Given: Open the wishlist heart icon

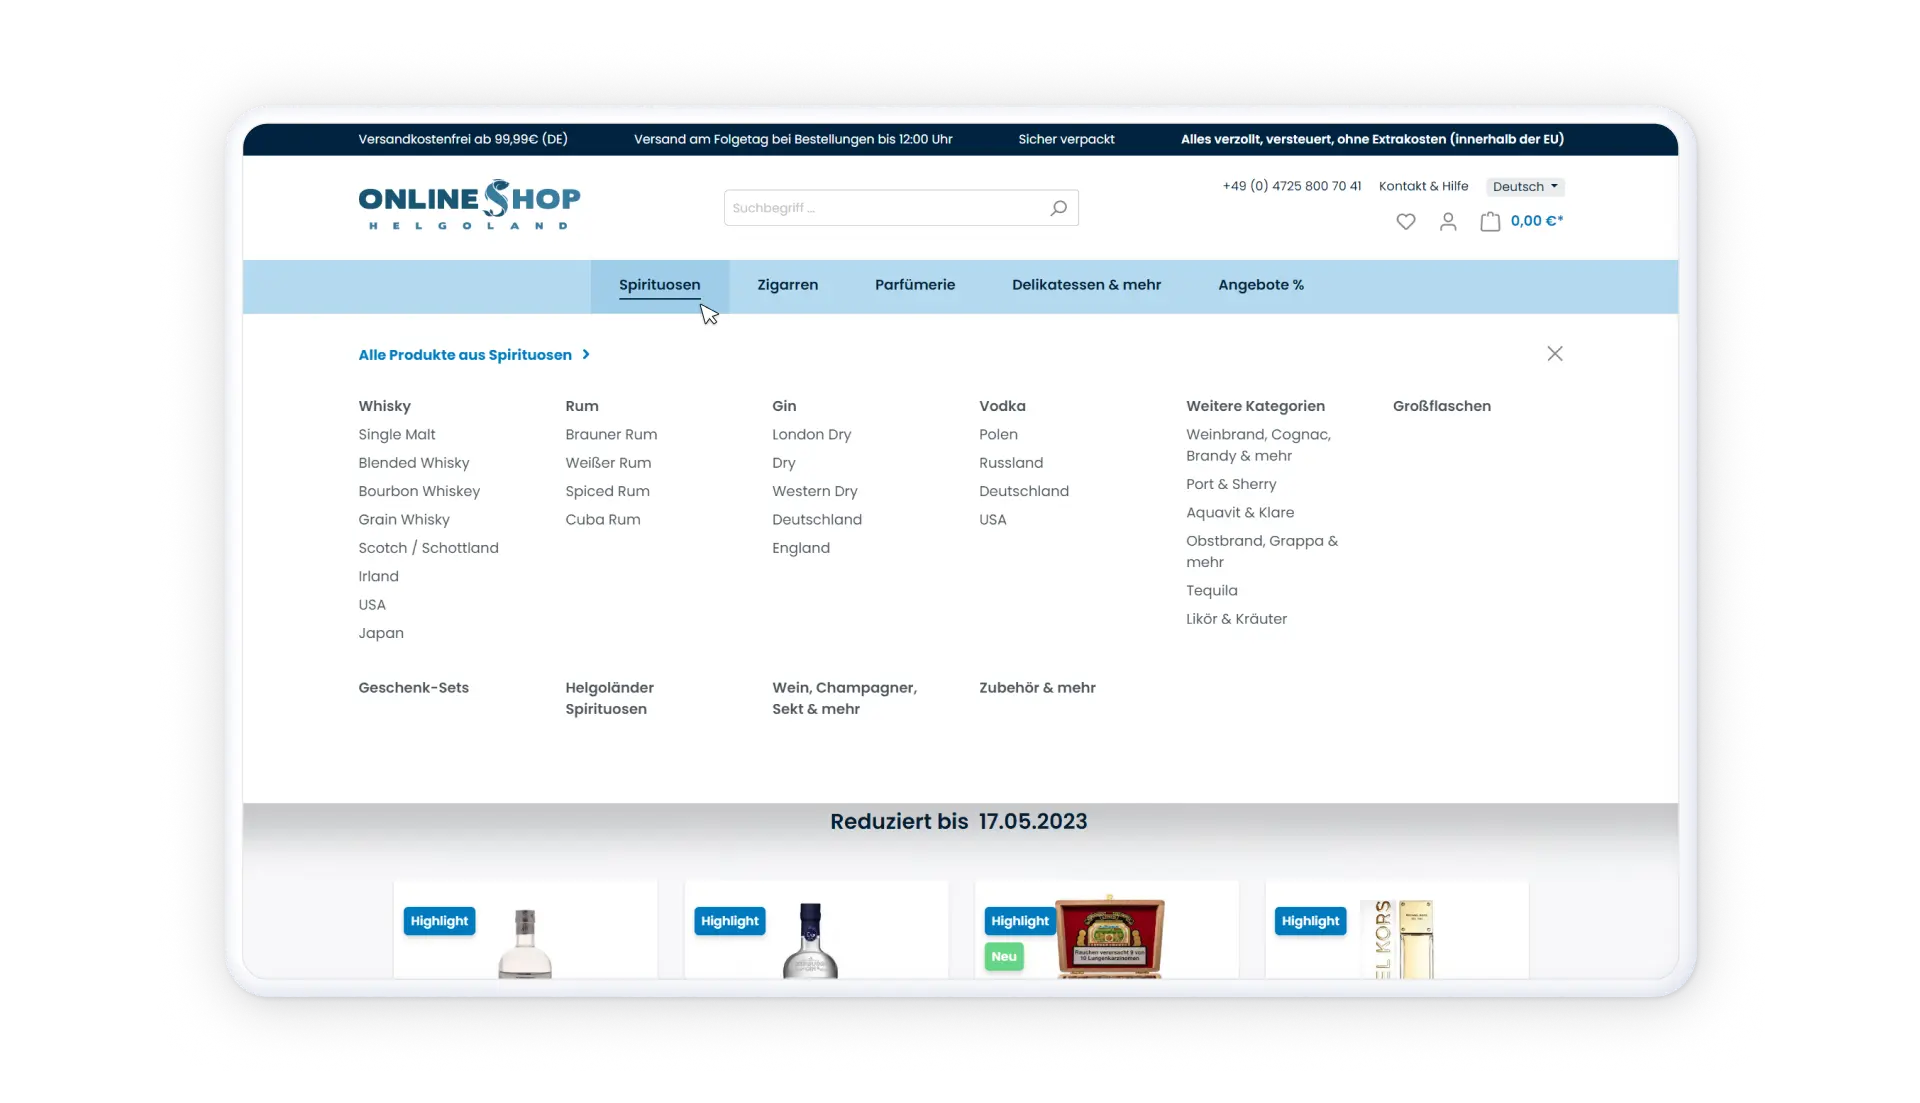Looking at the screenshot, I should 1405,222.
